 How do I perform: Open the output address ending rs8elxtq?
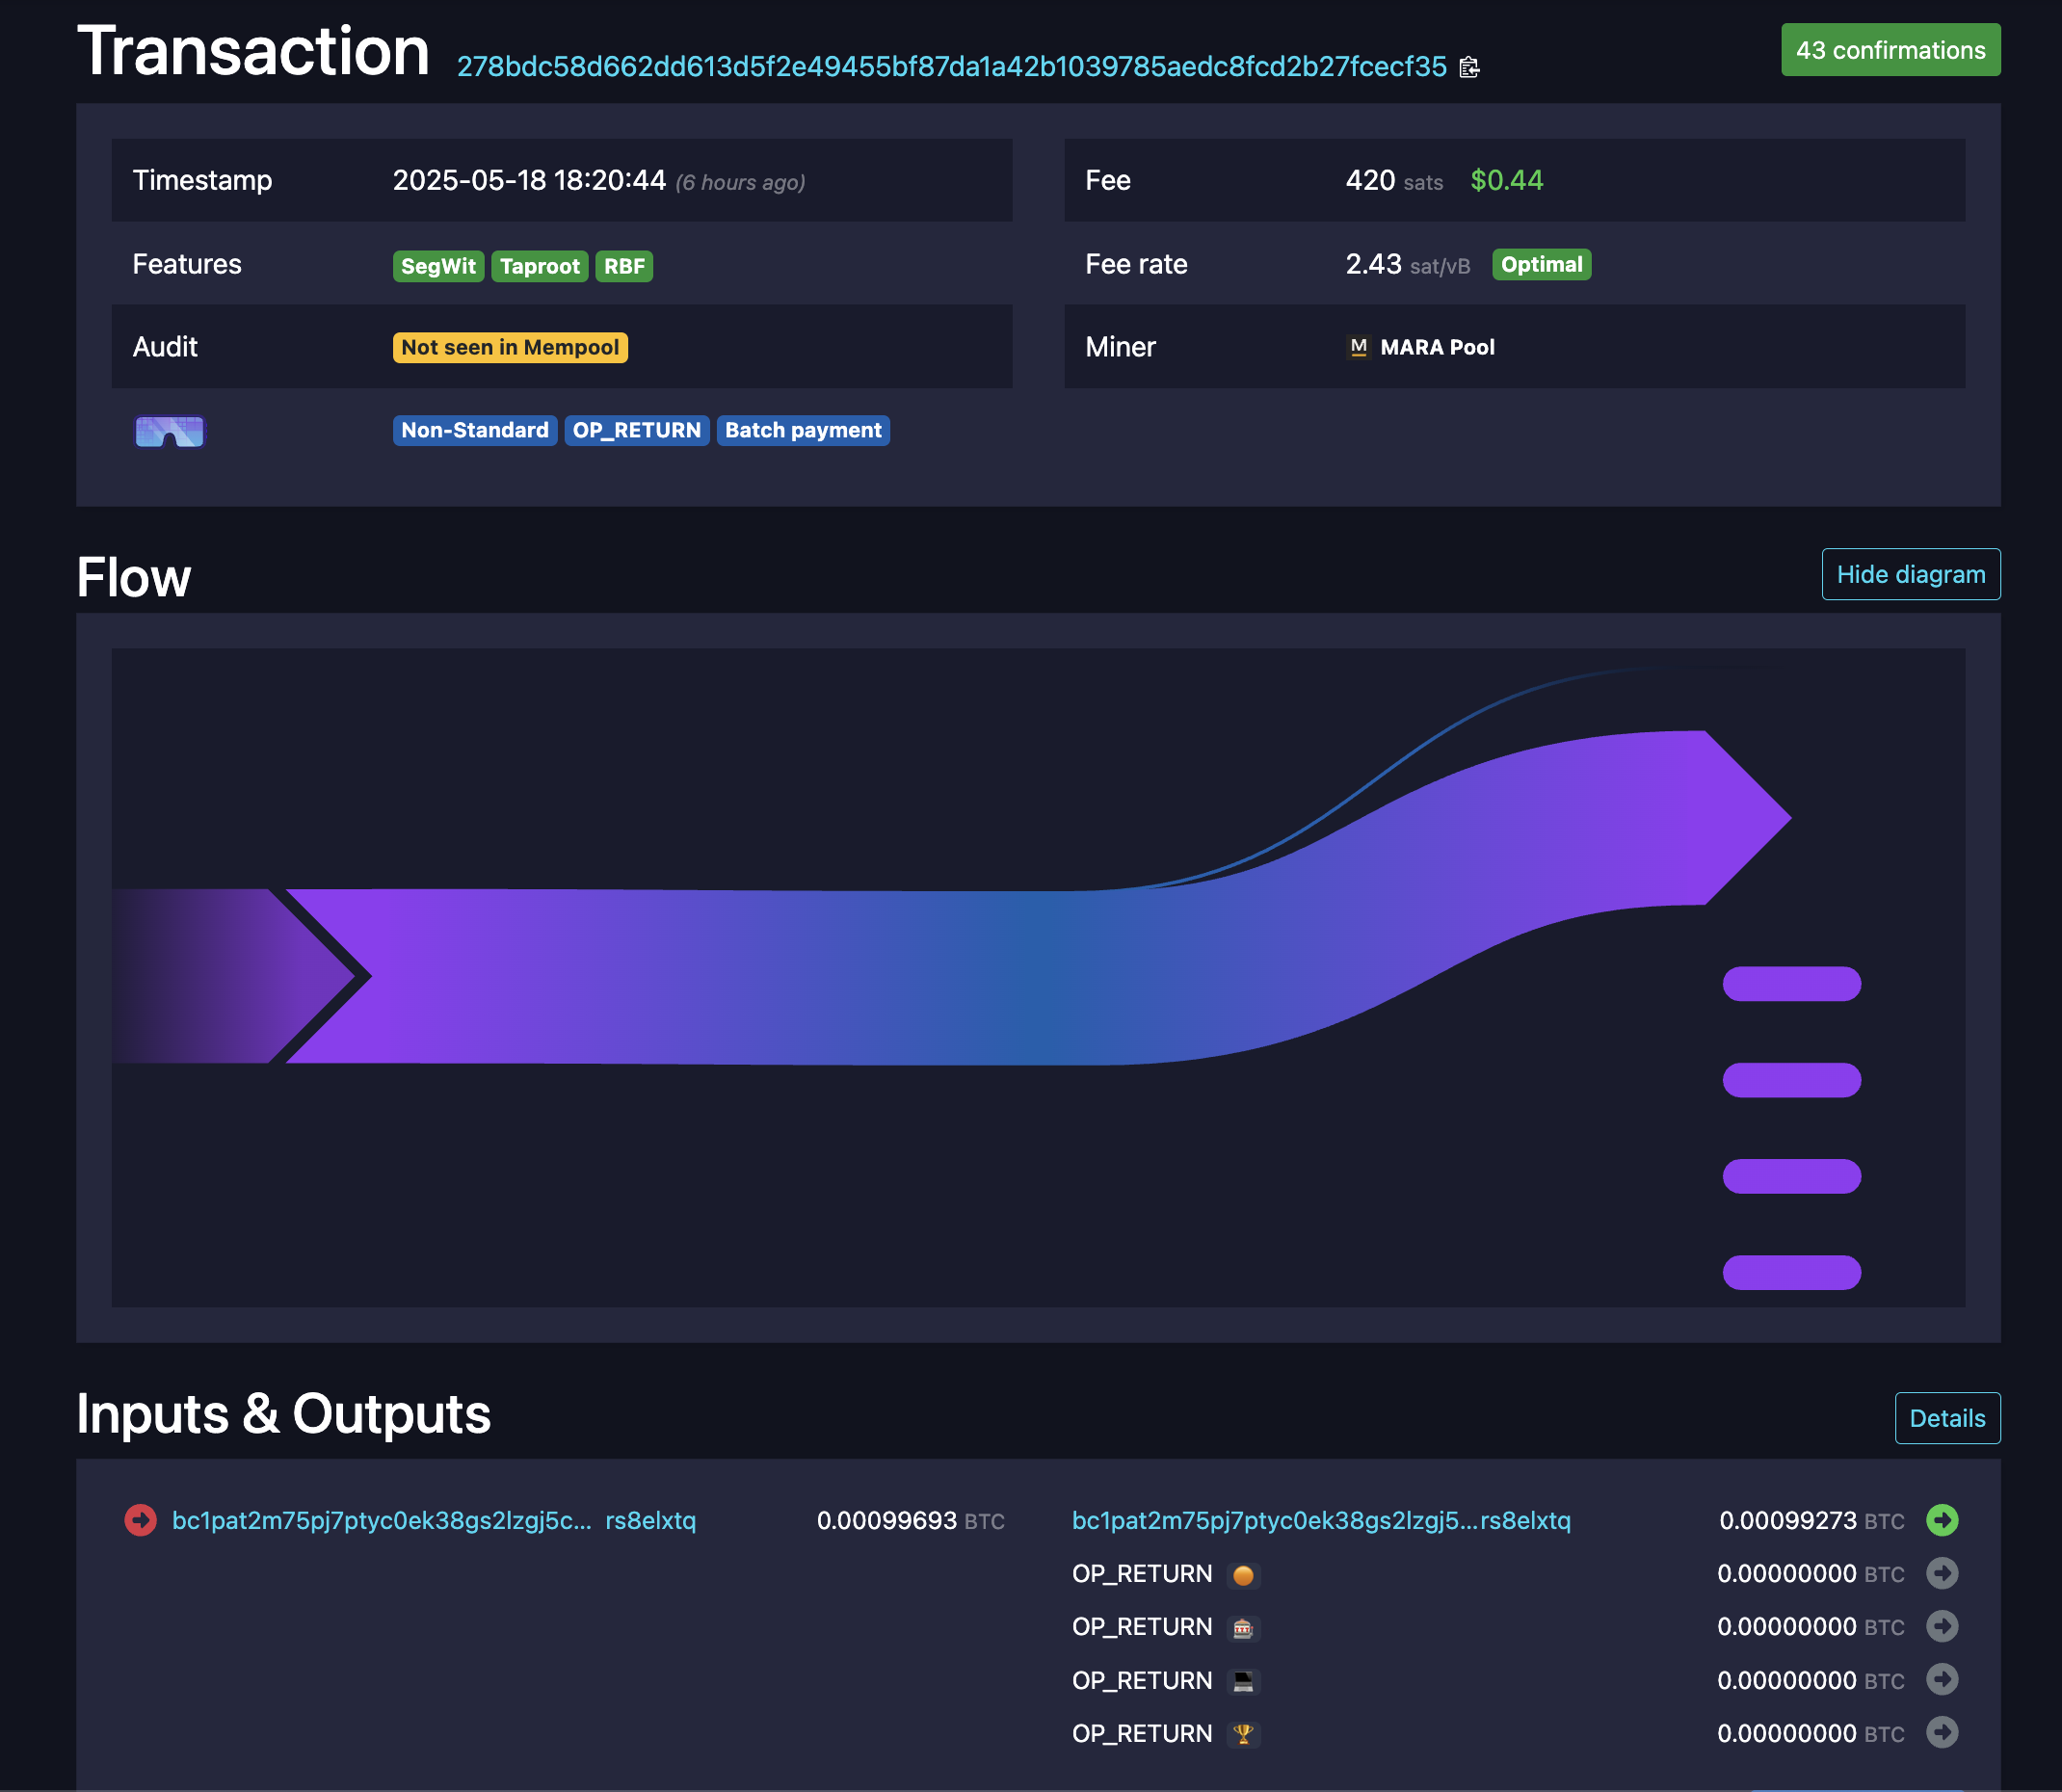1320,1520
